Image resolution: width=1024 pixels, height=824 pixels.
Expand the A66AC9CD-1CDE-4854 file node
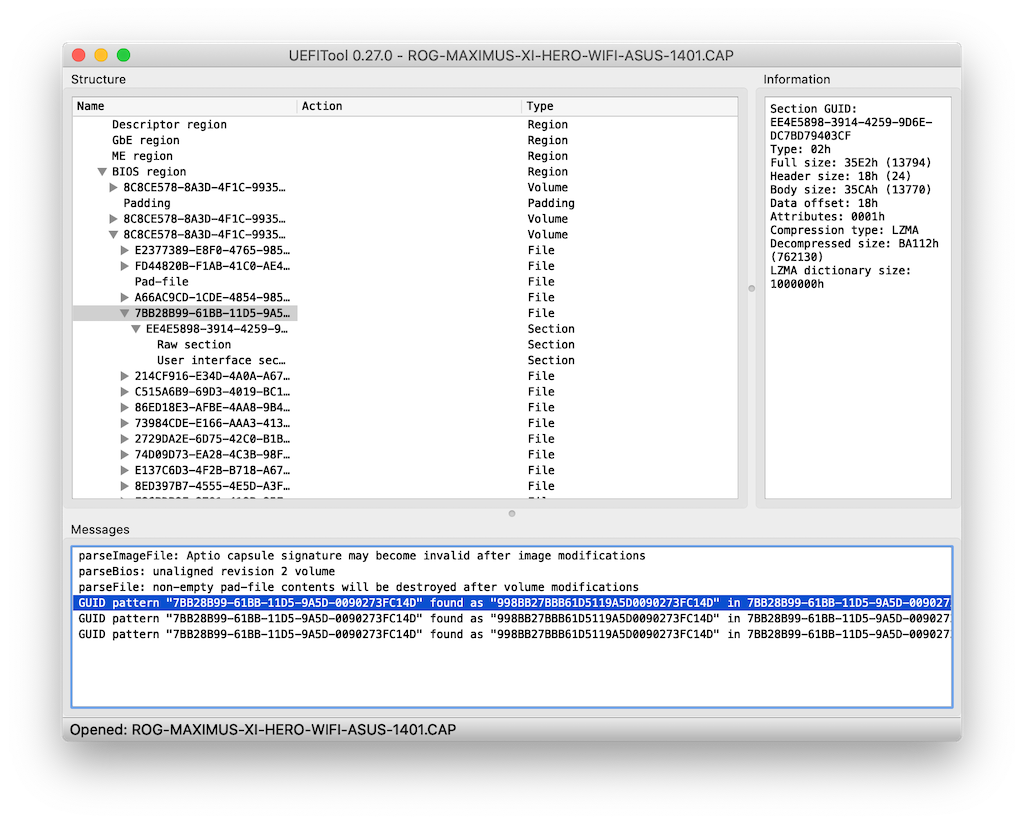pyautogui.click(x=125, y=297)
